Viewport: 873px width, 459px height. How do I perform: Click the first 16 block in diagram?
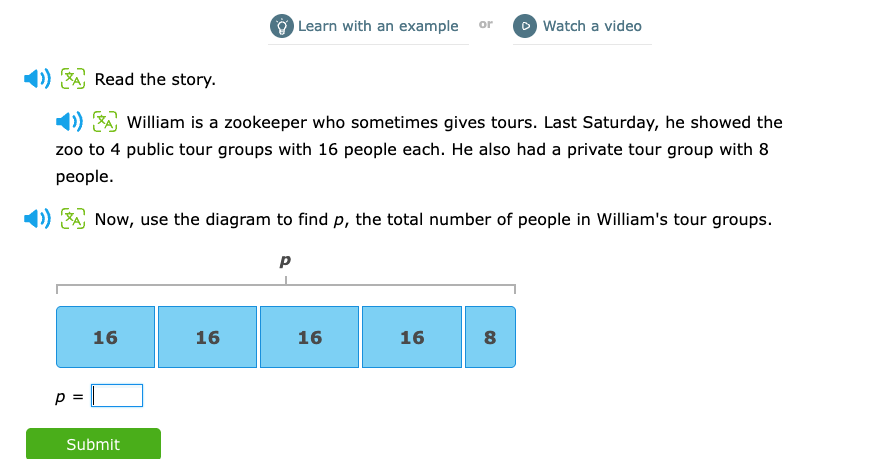[105, 337]
